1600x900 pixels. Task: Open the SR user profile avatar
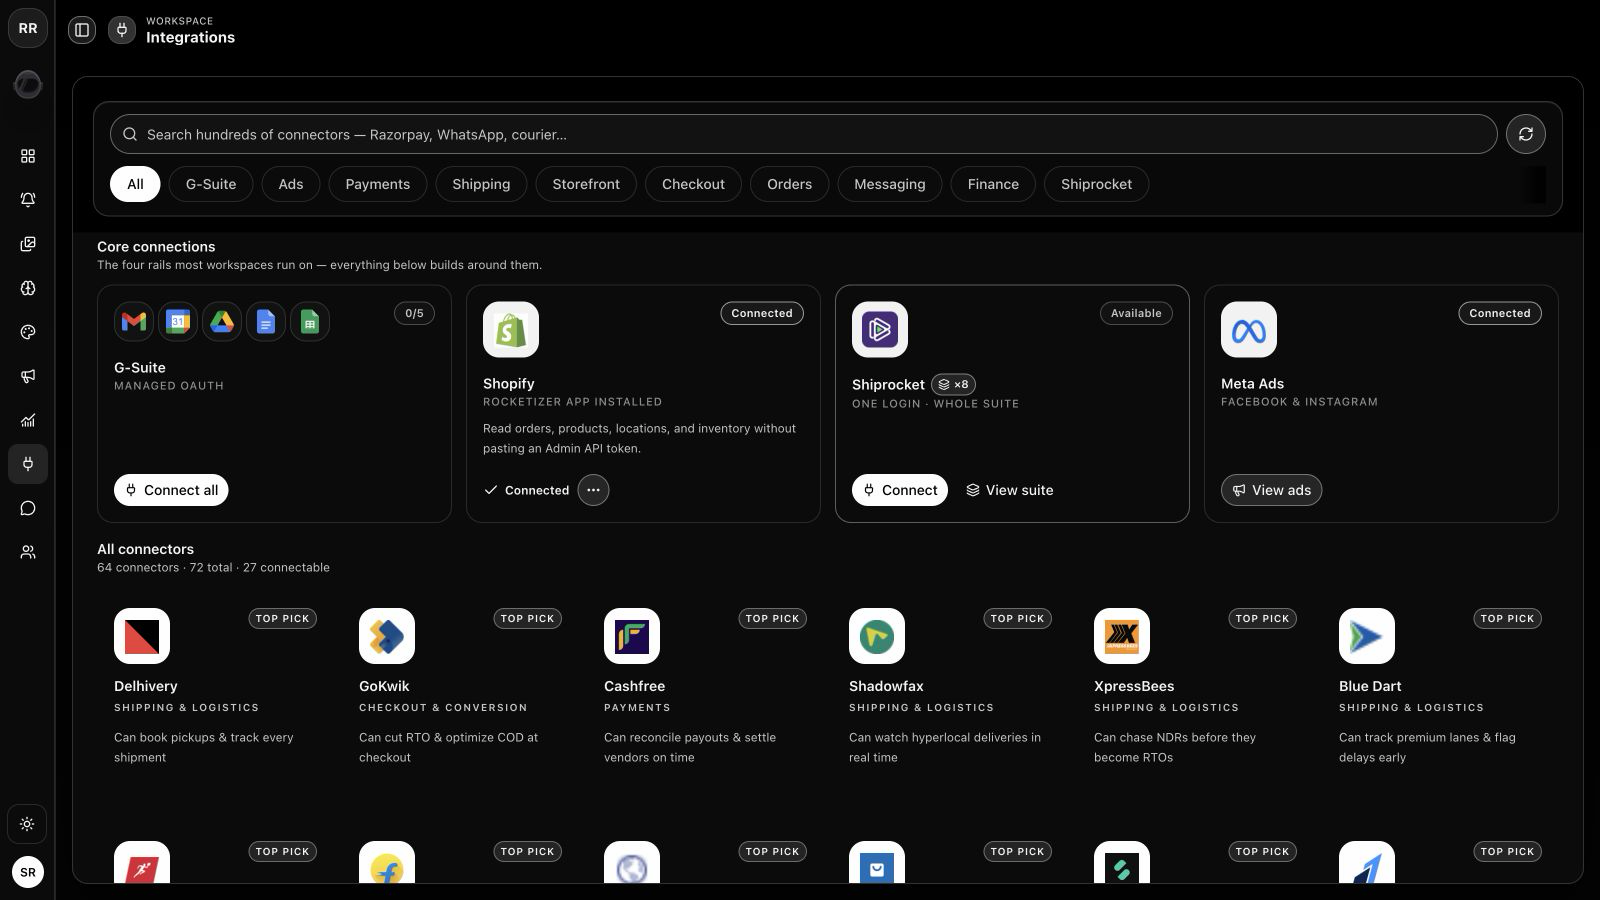pyautogui.click(x=28, y=872)
